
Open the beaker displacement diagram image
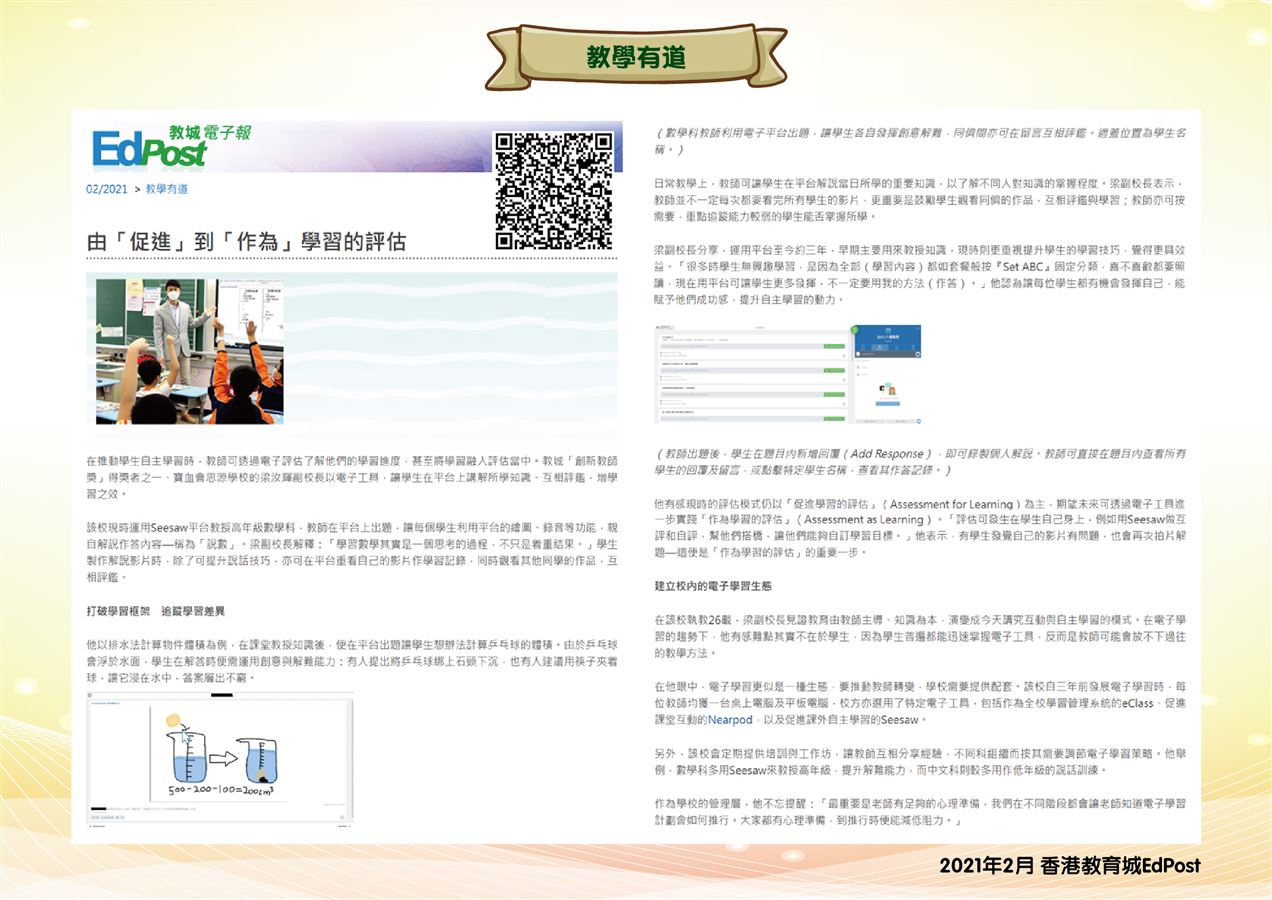coord(220,760)
